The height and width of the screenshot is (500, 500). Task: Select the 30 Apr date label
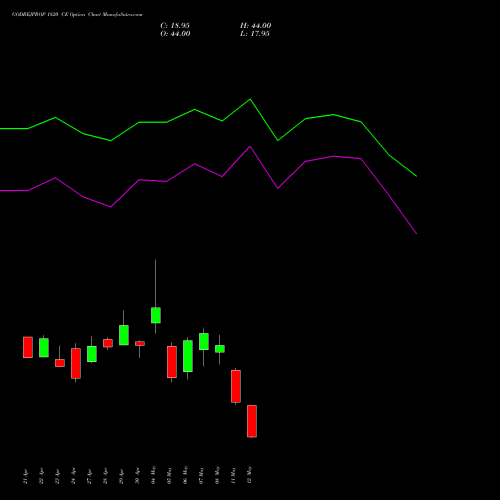(x=138, y=476)
